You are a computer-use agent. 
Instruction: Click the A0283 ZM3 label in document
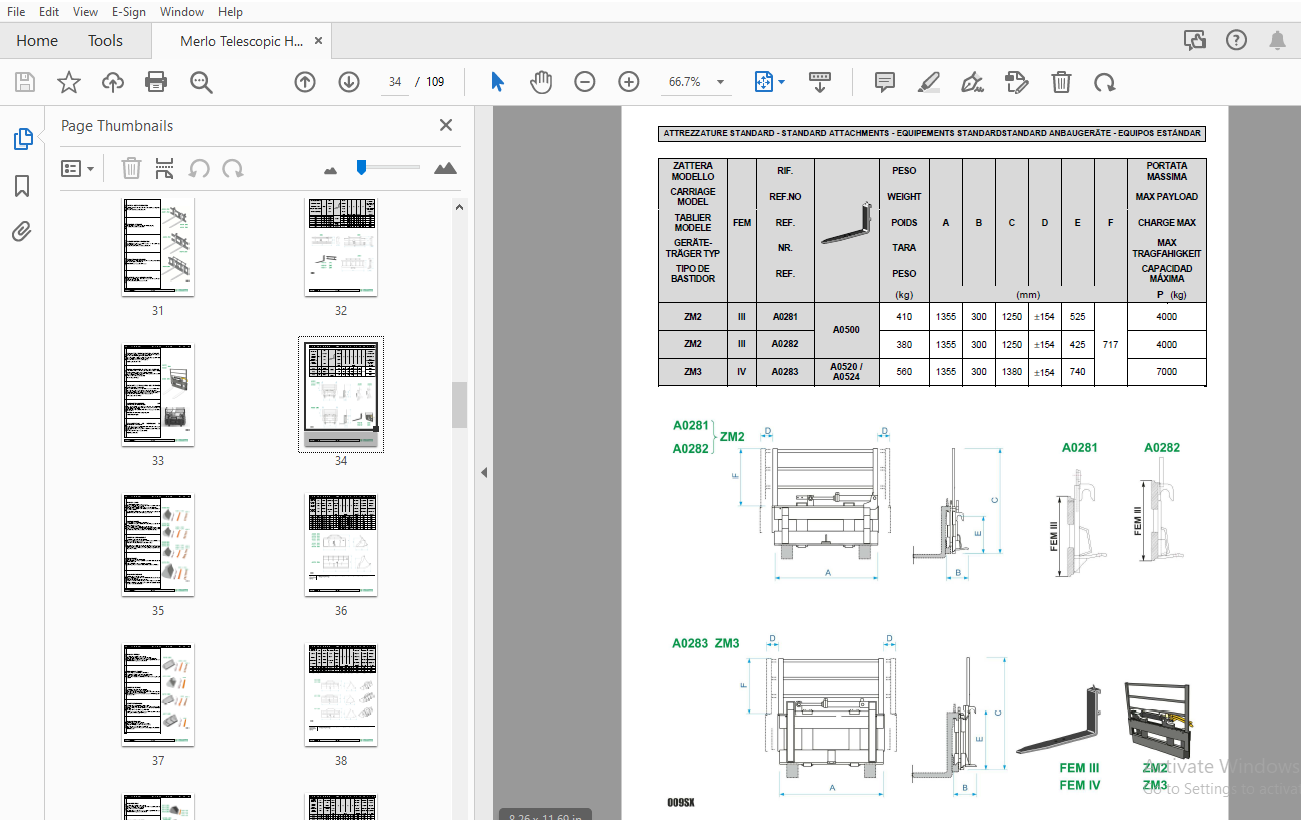click(705, 643)
